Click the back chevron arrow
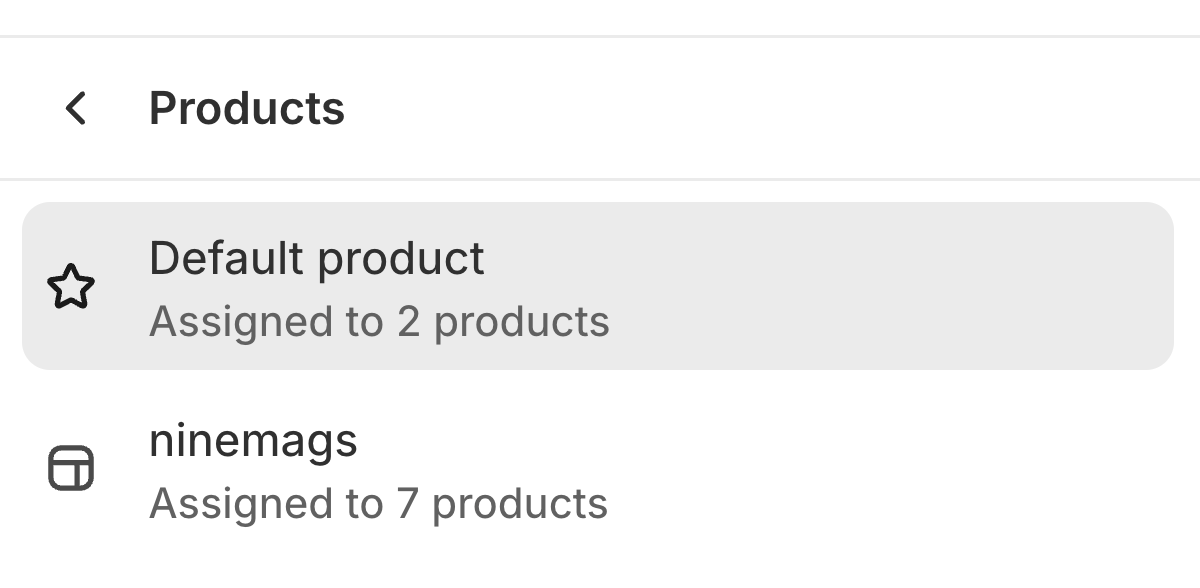 pos(75,108)
